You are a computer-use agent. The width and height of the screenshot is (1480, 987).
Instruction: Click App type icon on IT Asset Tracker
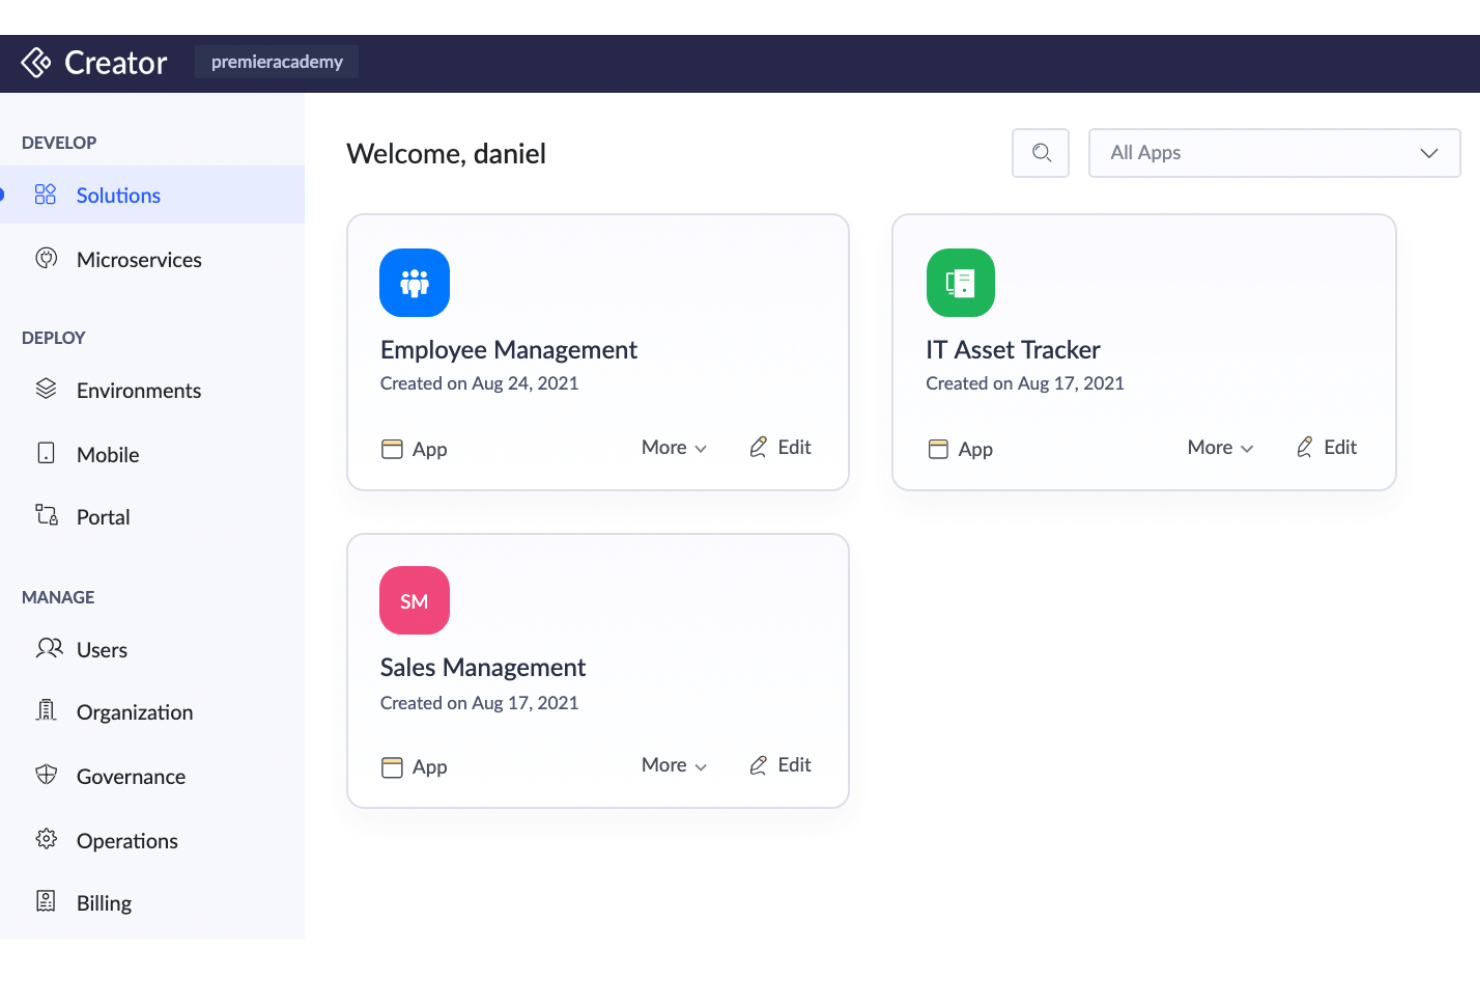click(938, 449)
